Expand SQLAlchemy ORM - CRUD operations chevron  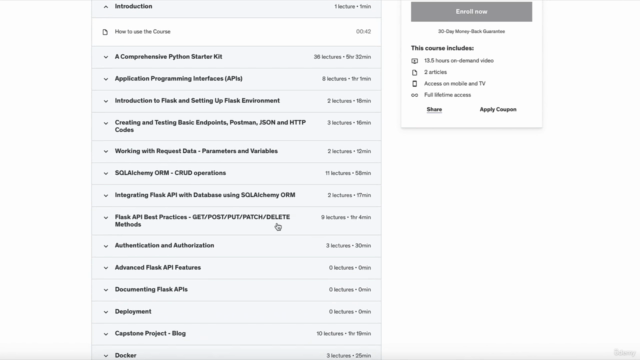tap(106, 173)
